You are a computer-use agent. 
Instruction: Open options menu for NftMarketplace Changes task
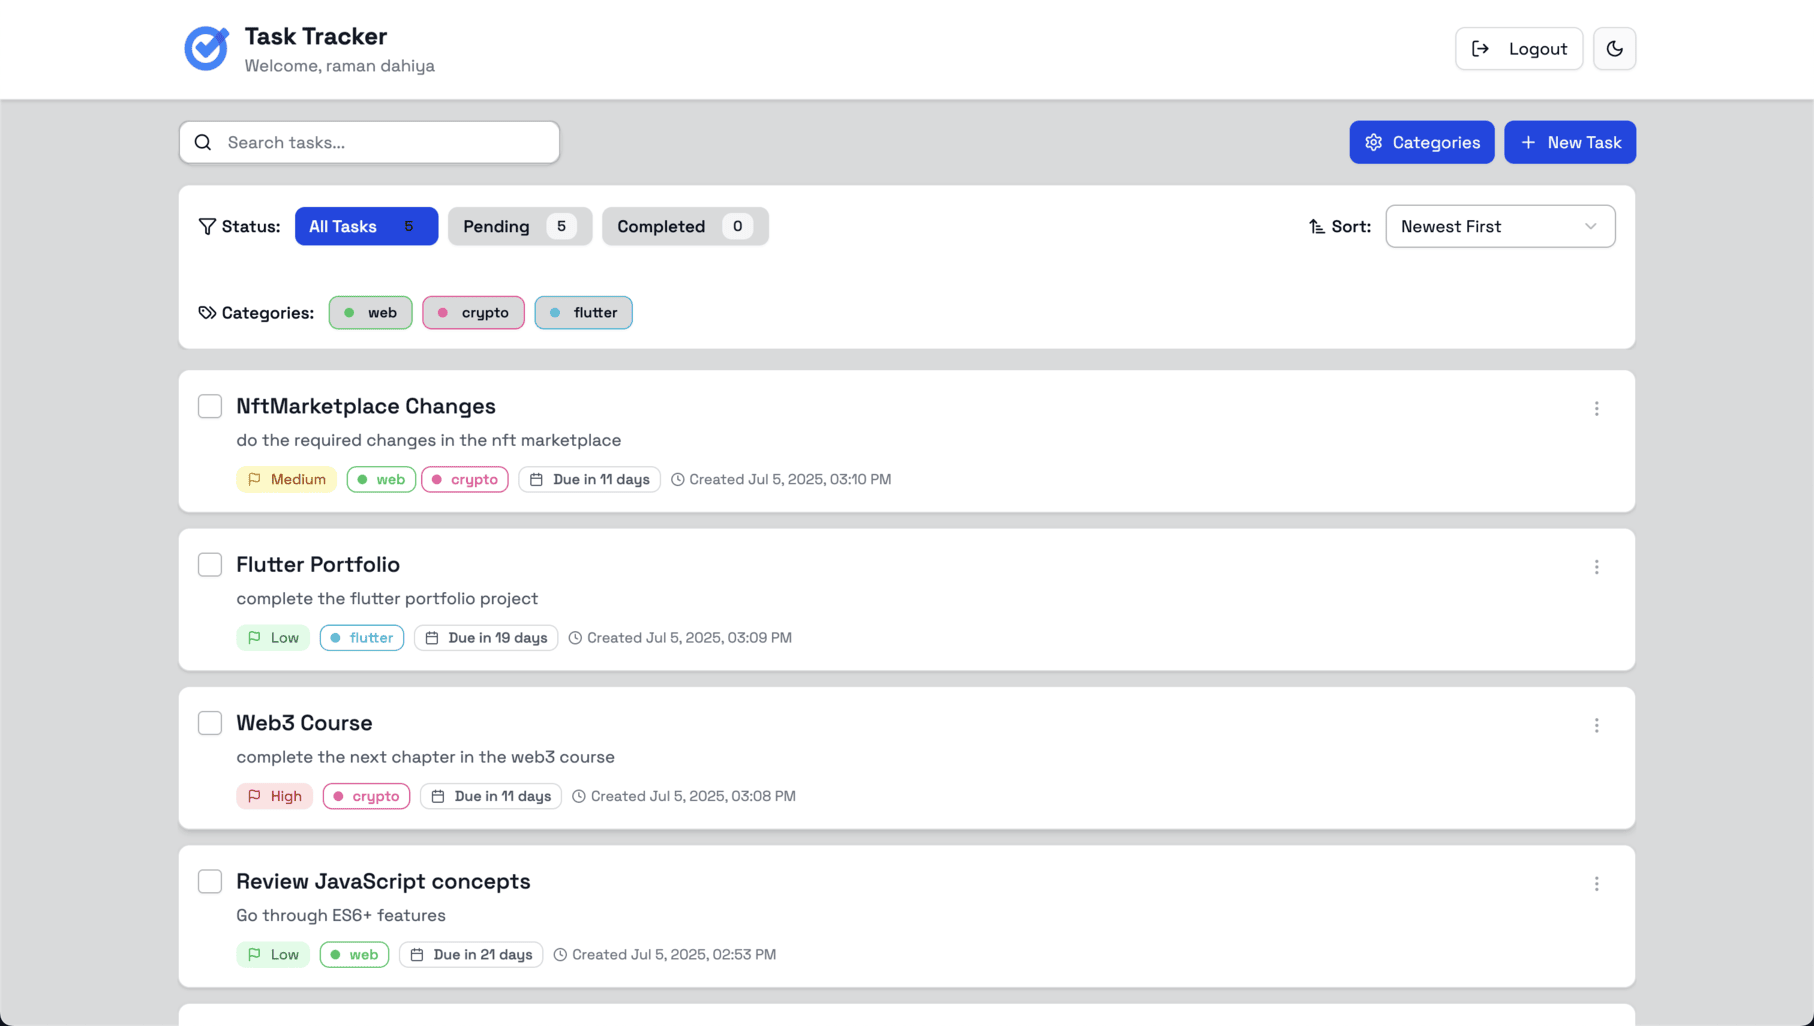pos(1596,408)
